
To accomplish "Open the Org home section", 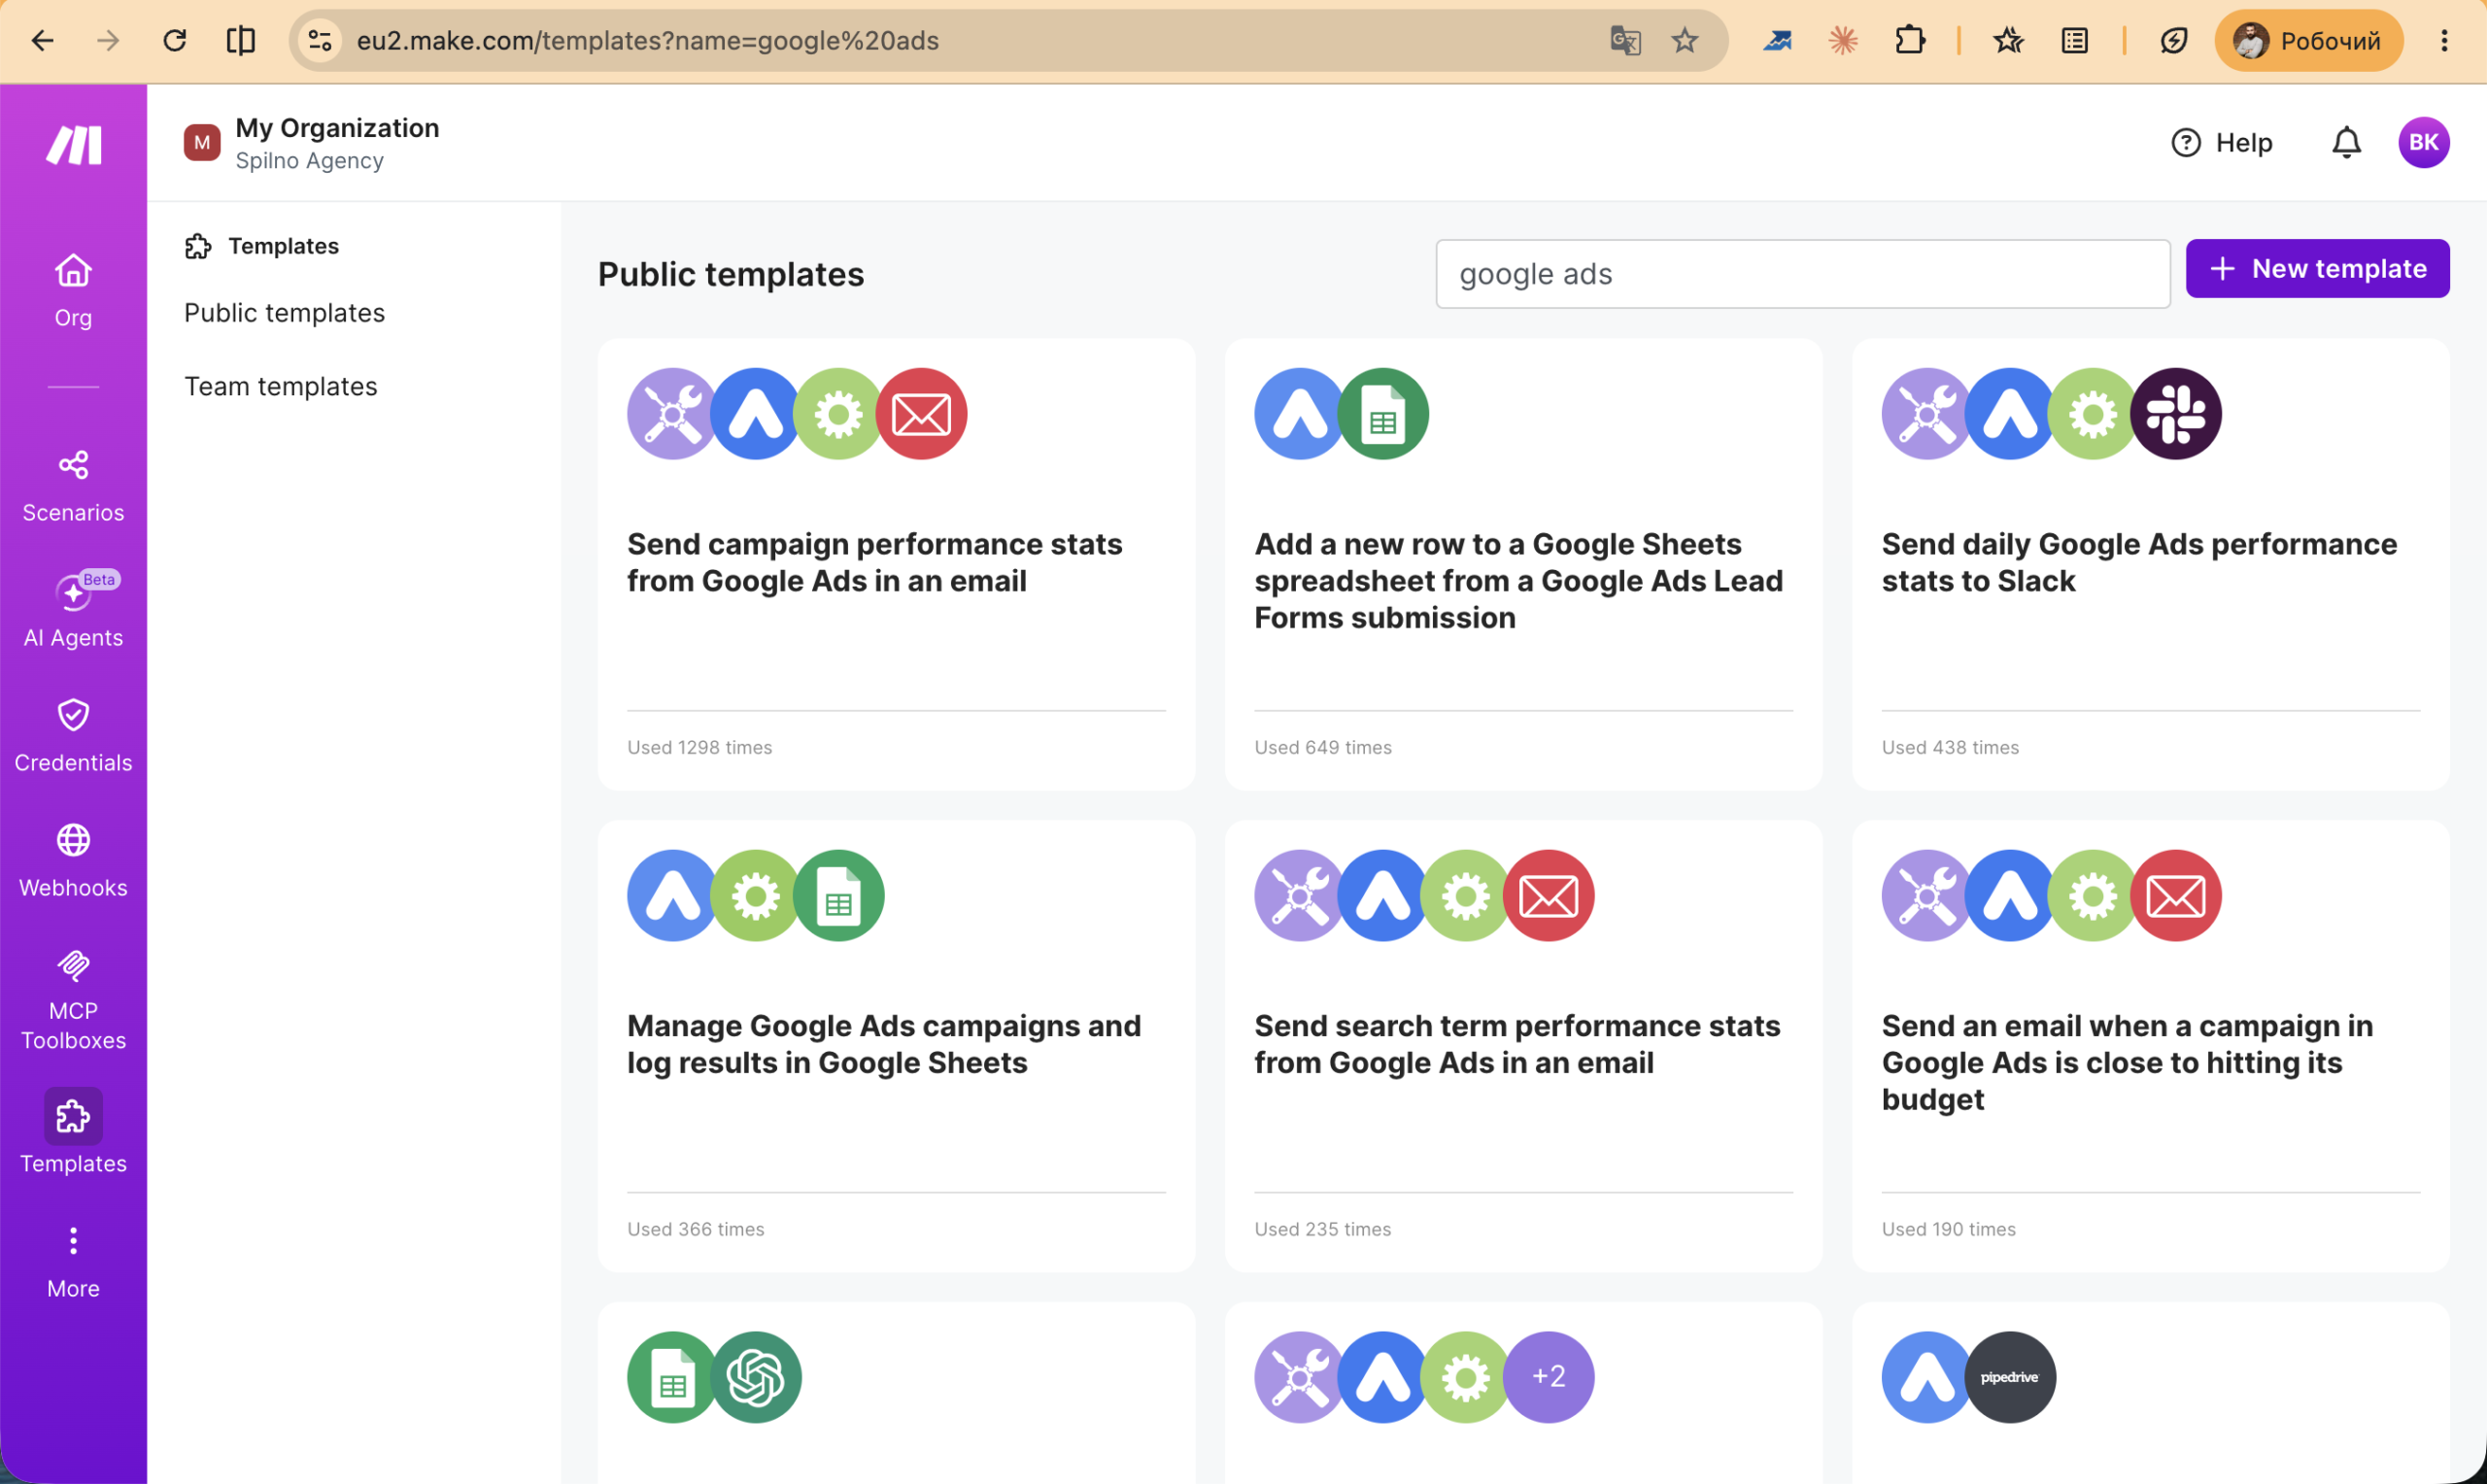I will pyautogui.click(x=73, y=290).
